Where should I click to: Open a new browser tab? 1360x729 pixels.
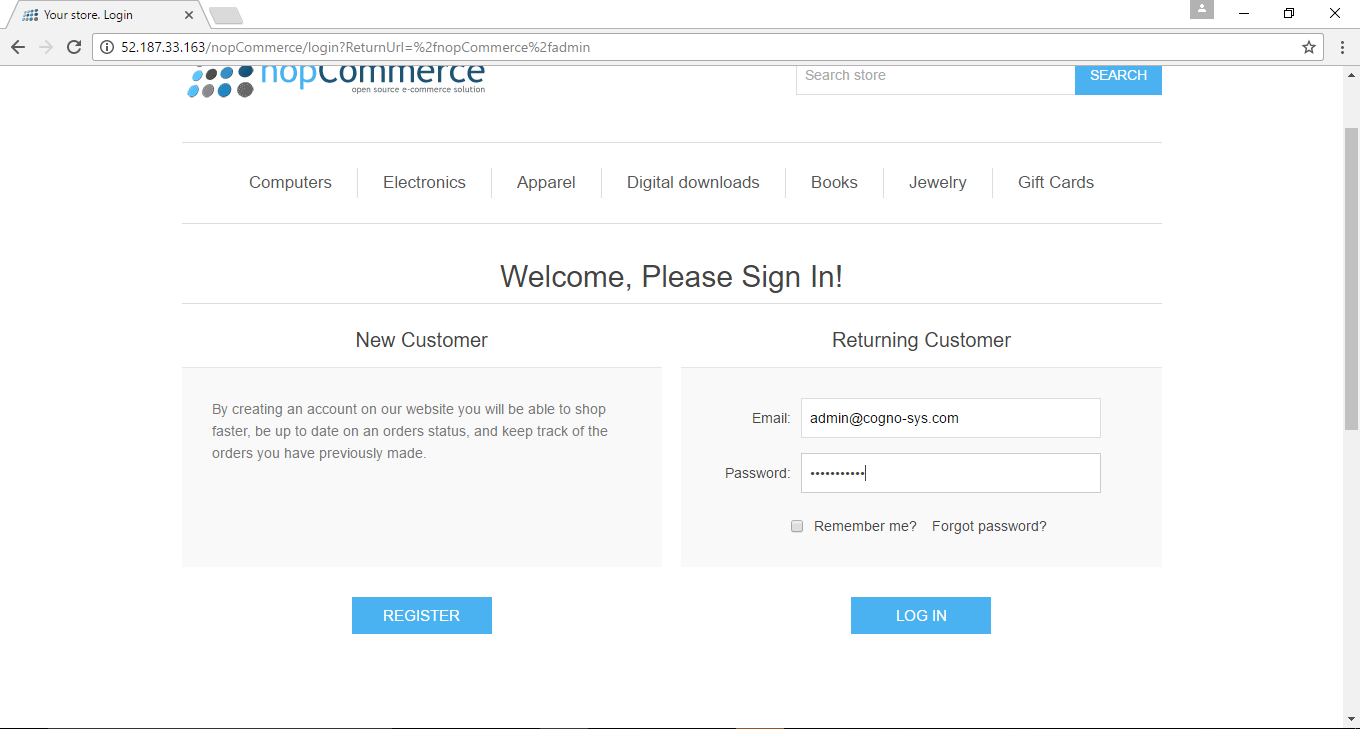(226, 15)
